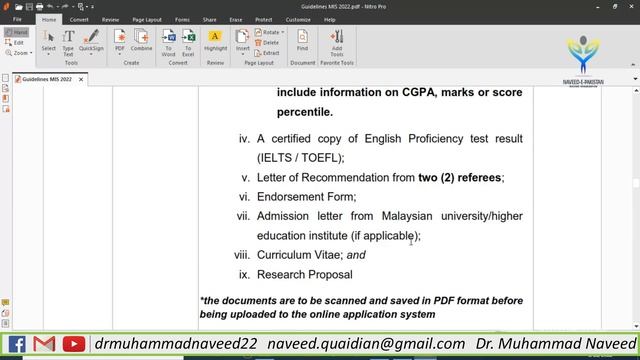Open the Pages pane in the sidebar
The height and width of the screenshot is (360, 640).
point(5,78)
